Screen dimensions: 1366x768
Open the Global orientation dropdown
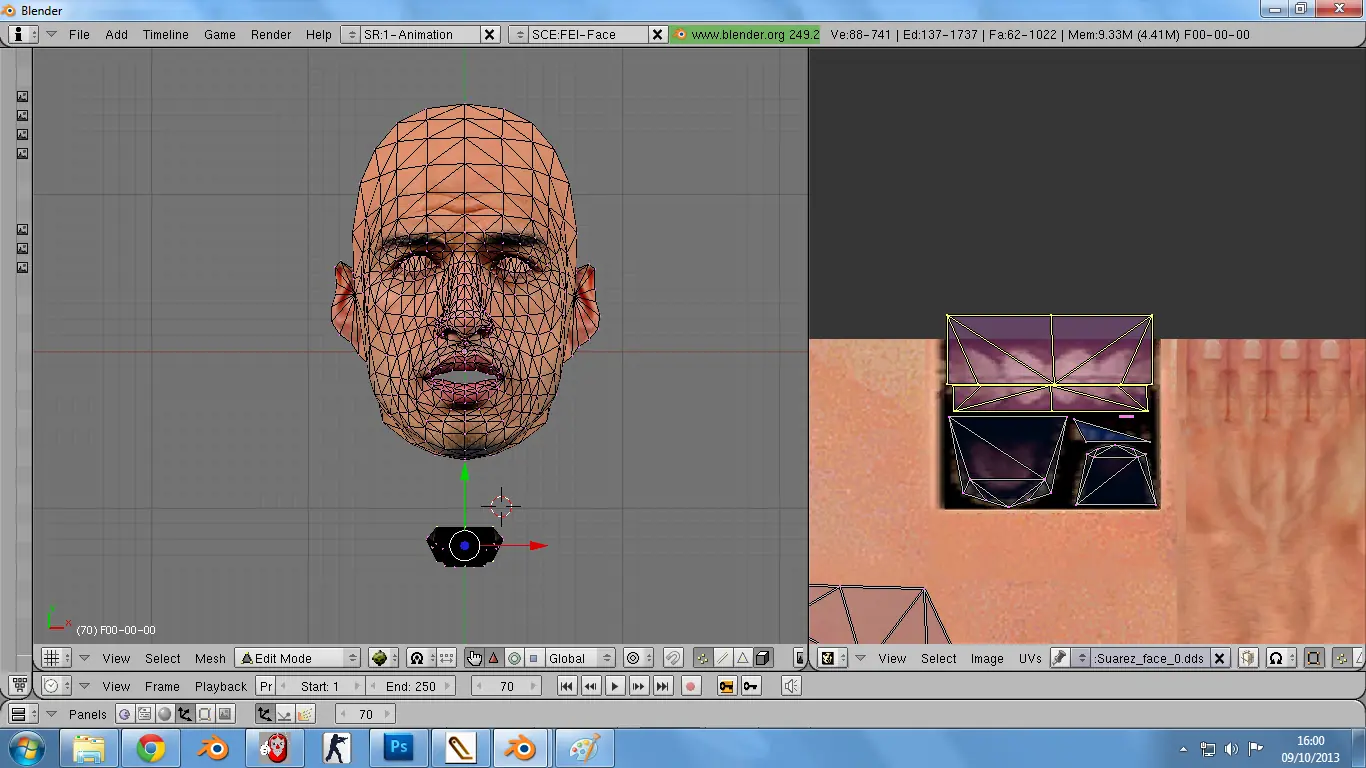(x=580, y=658)
